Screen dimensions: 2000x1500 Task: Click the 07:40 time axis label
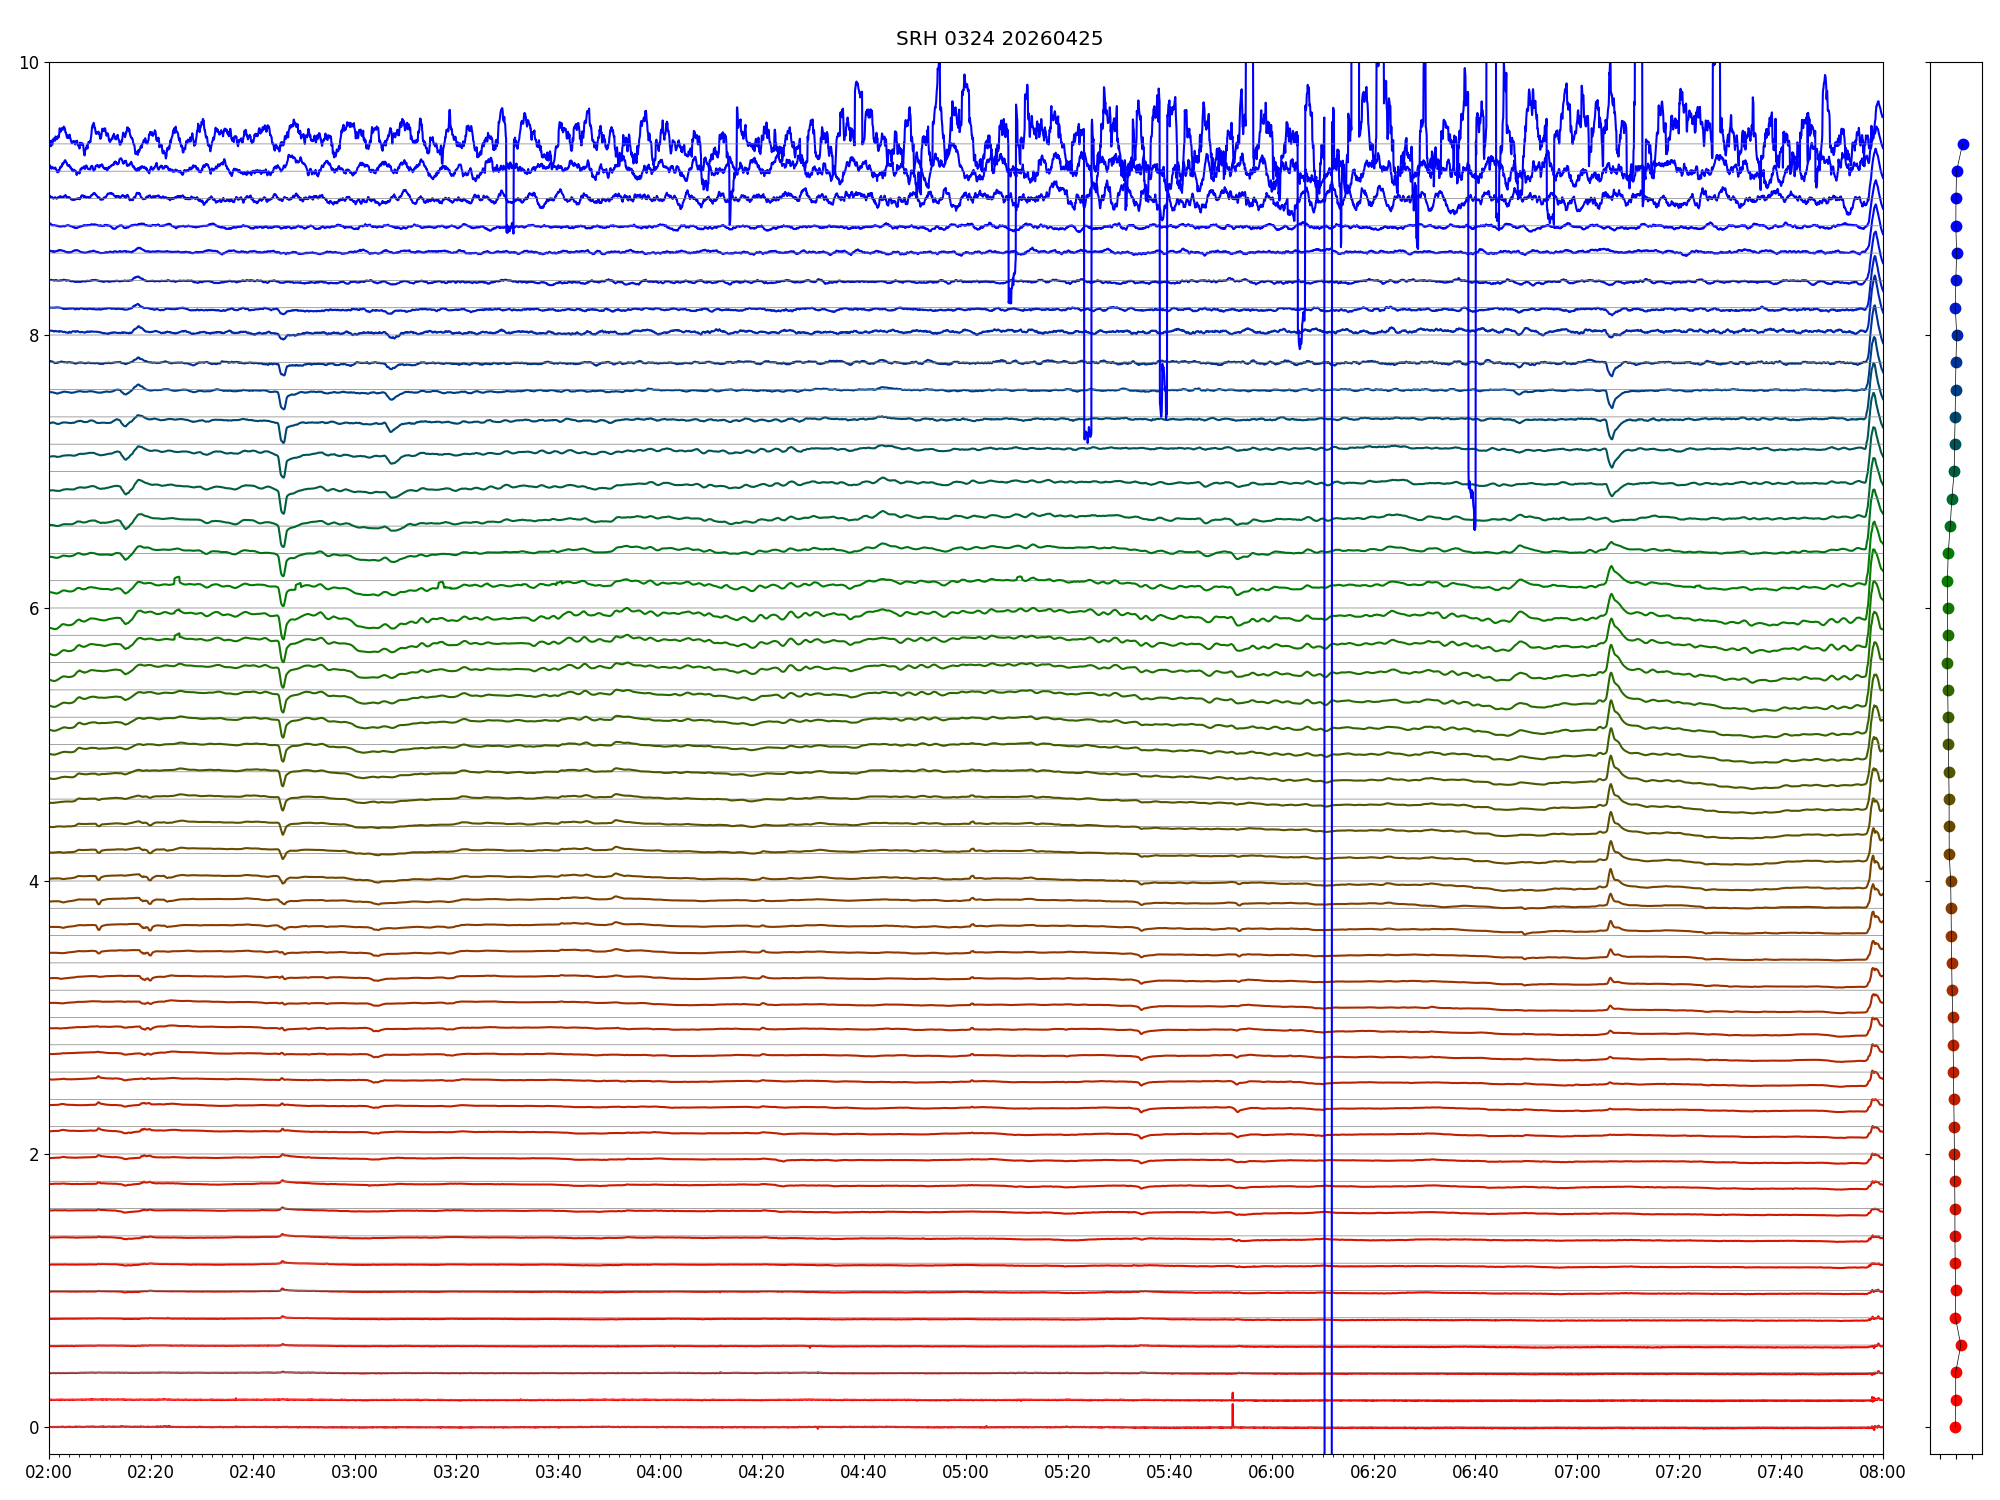point(1781,1472)
